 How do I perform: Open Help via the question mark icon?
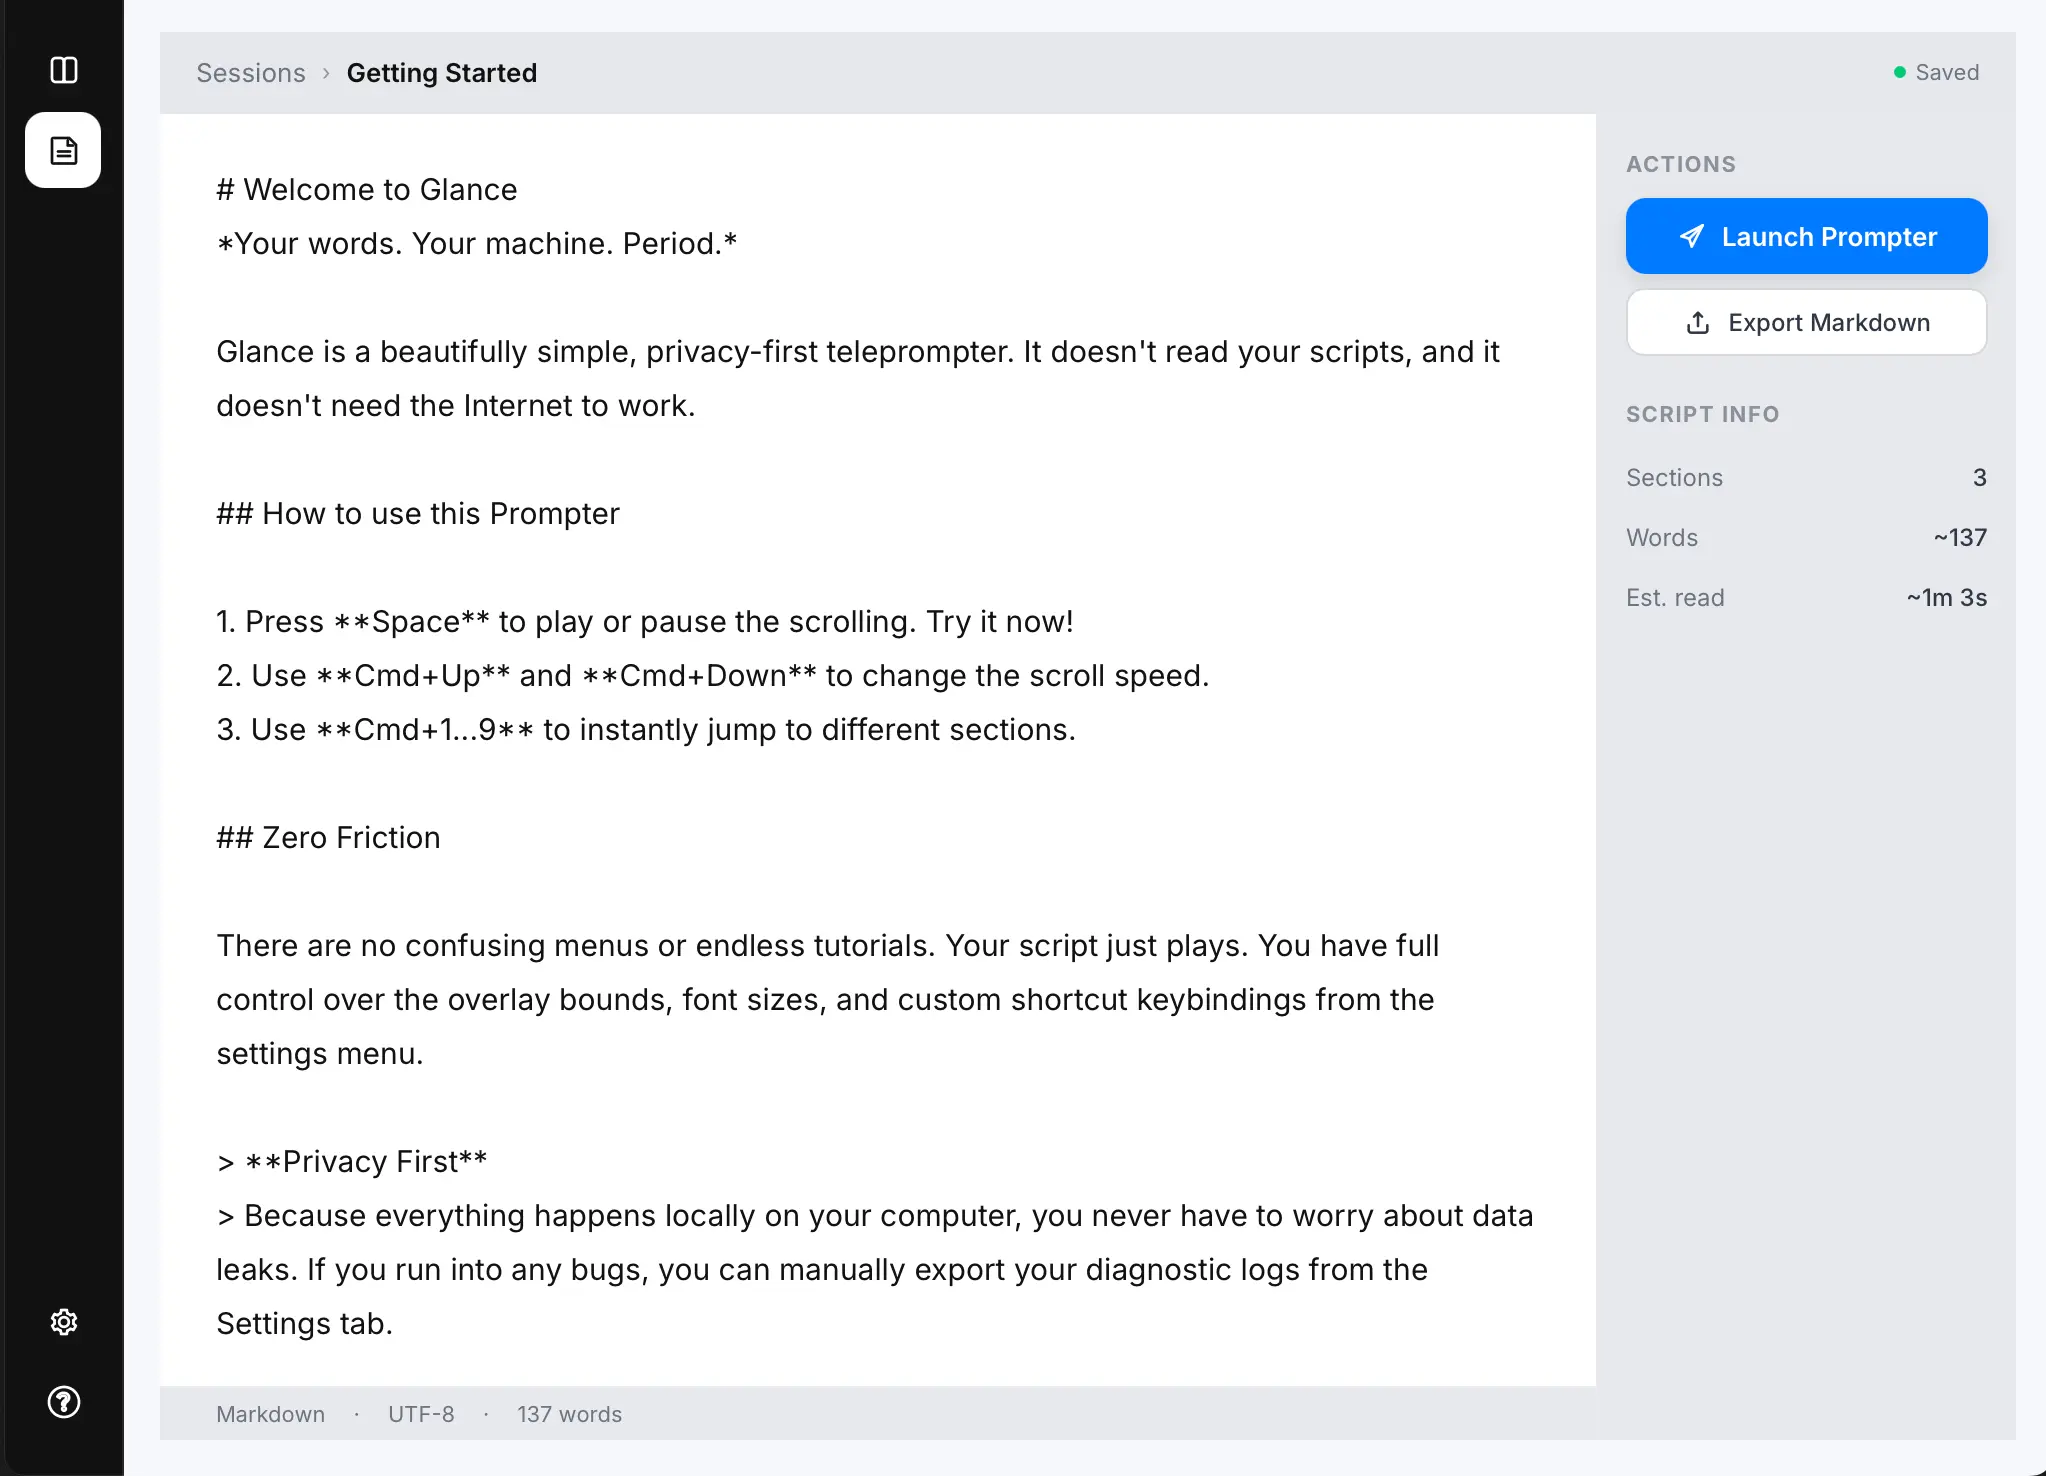coord(63,1403)
